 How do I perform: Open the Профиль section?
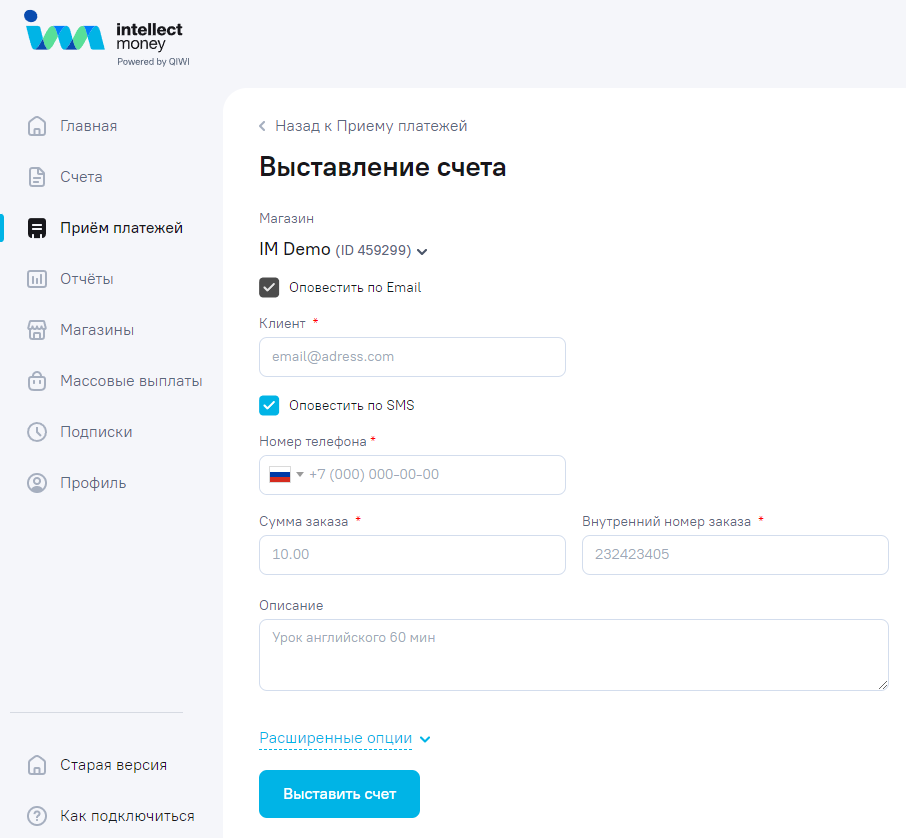[93, 483]
